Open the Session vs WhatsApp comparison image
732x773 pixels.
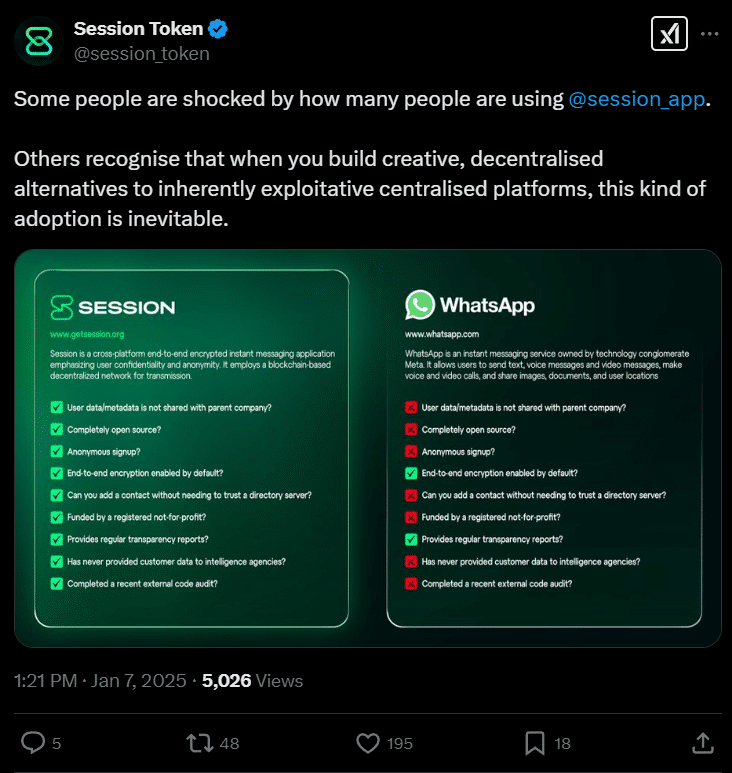click(x=367, y=448)
